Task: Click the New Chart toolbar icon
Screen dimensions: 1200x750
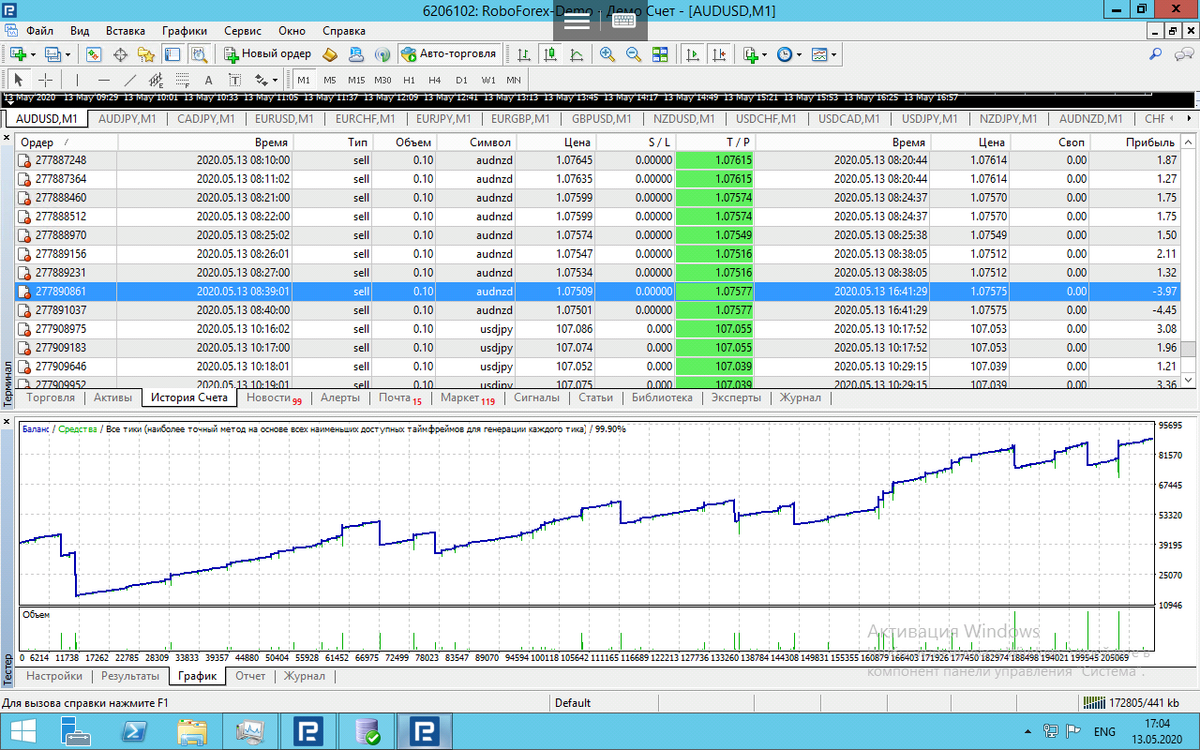Action: click(18, 54)
